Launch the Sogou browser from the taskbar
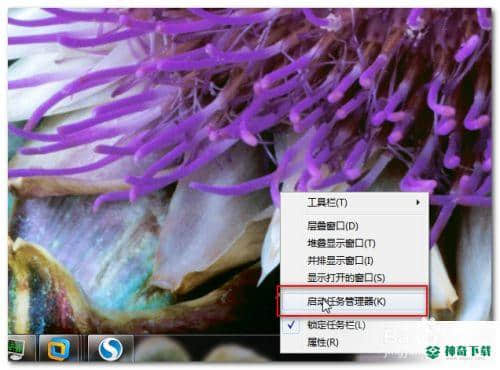500x370 pixels. click(x=111, y=348)
